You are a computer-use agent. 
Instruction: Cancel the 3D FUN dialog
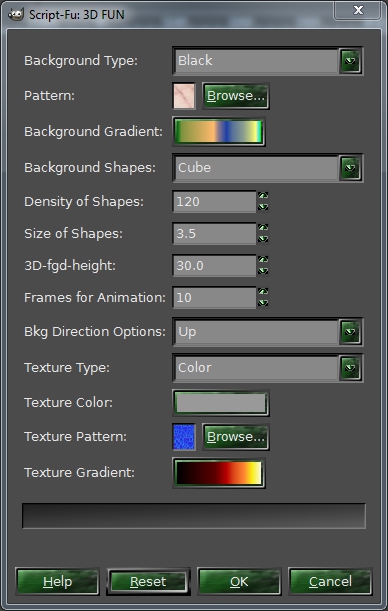coord(330,581)
